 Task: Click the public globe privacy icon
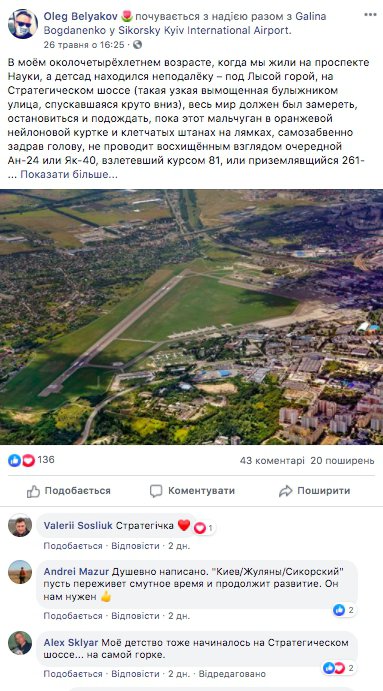(137, 45)
